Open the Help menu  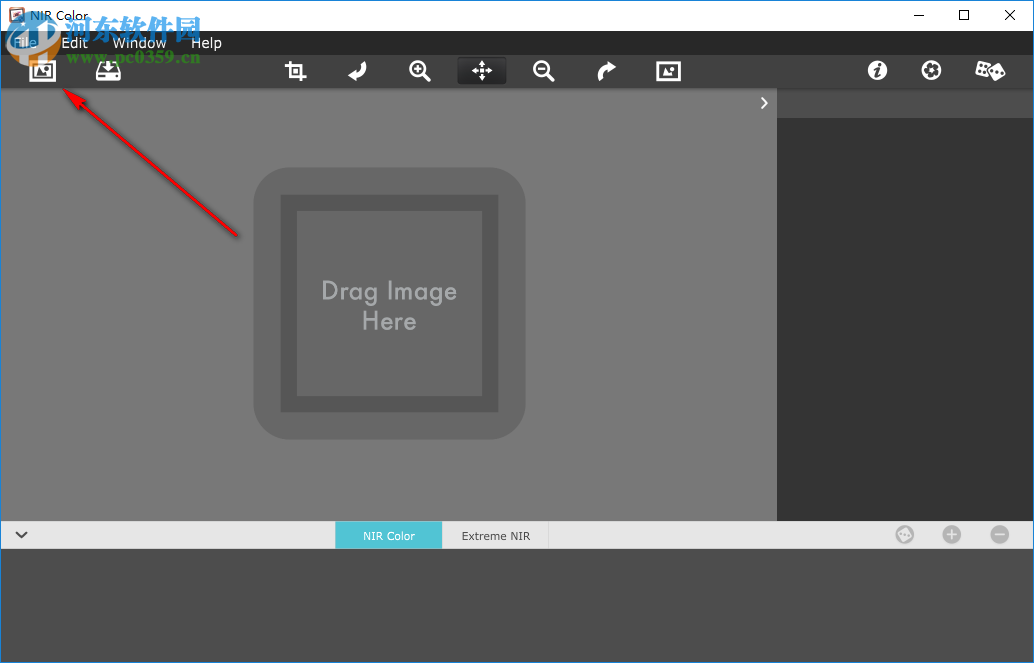(206, 43)
